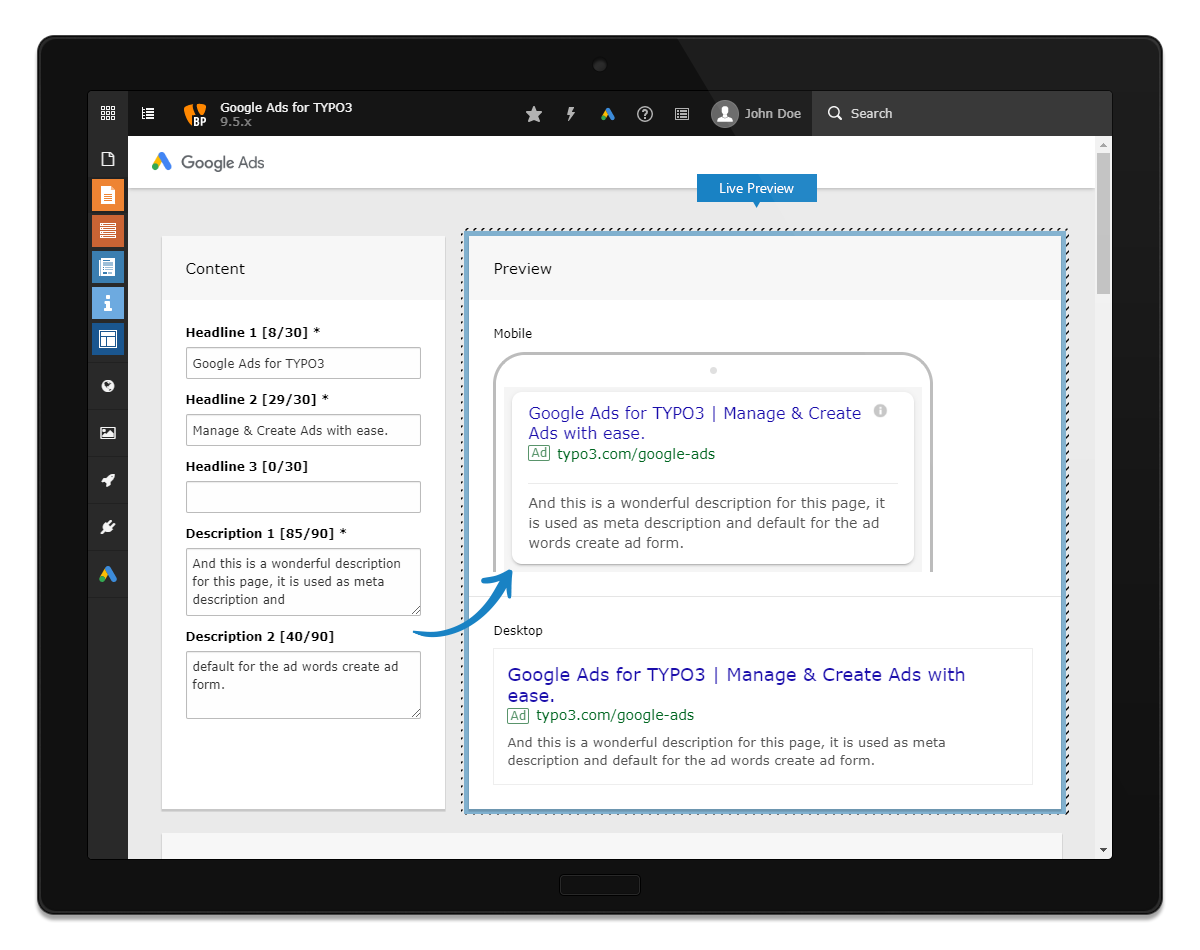Click the 'Headline 1 [8/30] *' label
This screenshot has width=1200, height=950.
tap(253, 332)
